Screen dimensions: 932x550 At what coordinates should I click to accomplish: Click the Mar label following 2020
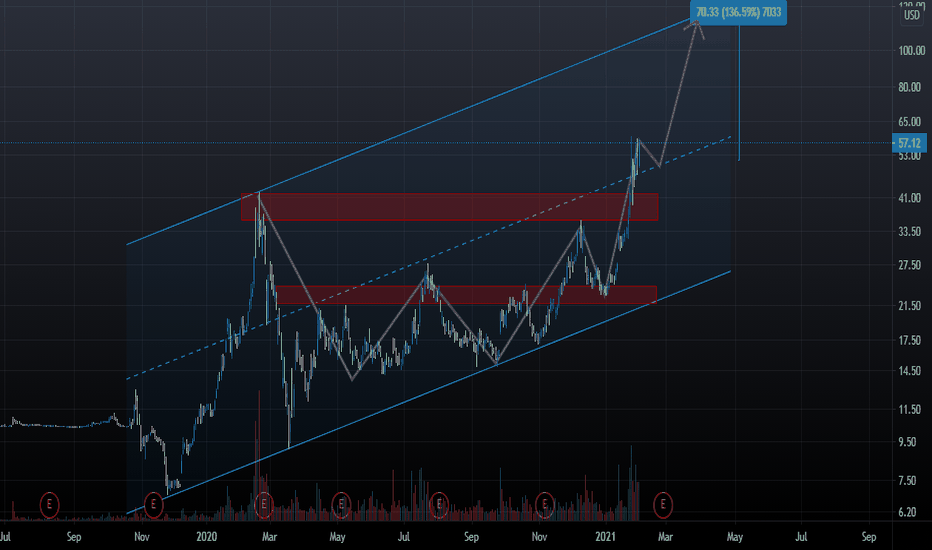[x=269, y=537]
